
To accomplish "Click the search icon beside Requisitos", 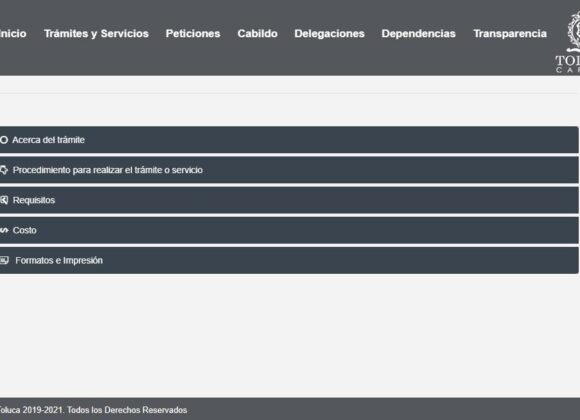I will 4,200.
